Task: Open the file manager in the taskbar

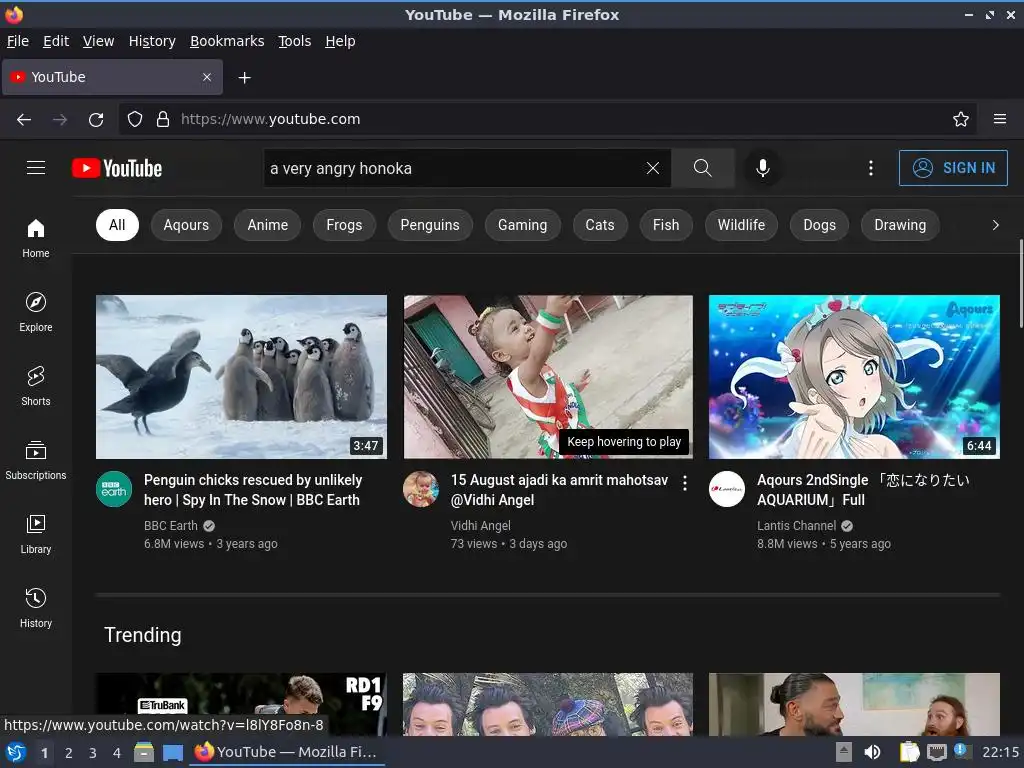Action: pos(144,752)
